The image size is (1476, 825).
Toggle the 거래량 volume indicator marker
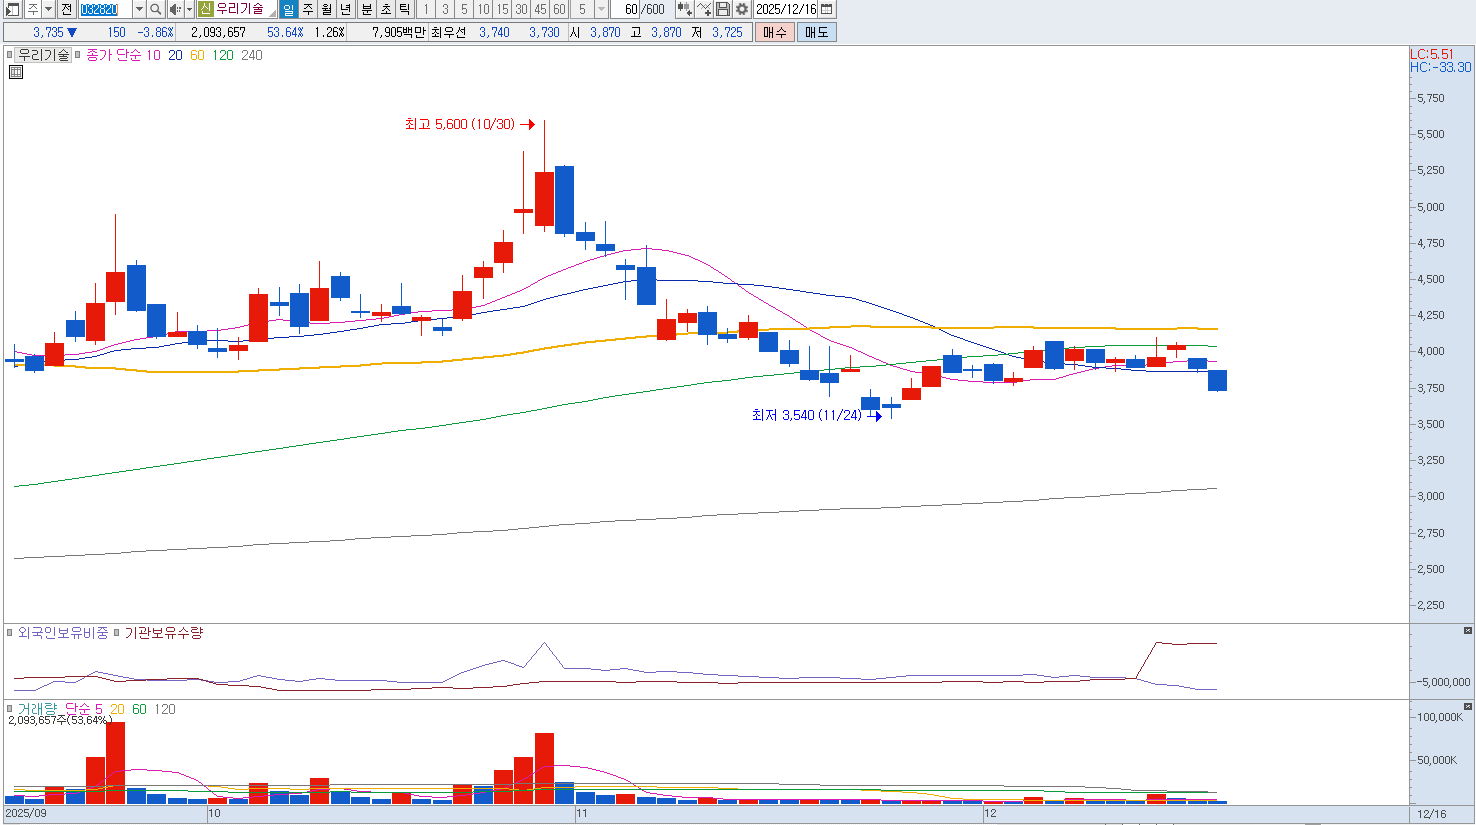(10, 709)
